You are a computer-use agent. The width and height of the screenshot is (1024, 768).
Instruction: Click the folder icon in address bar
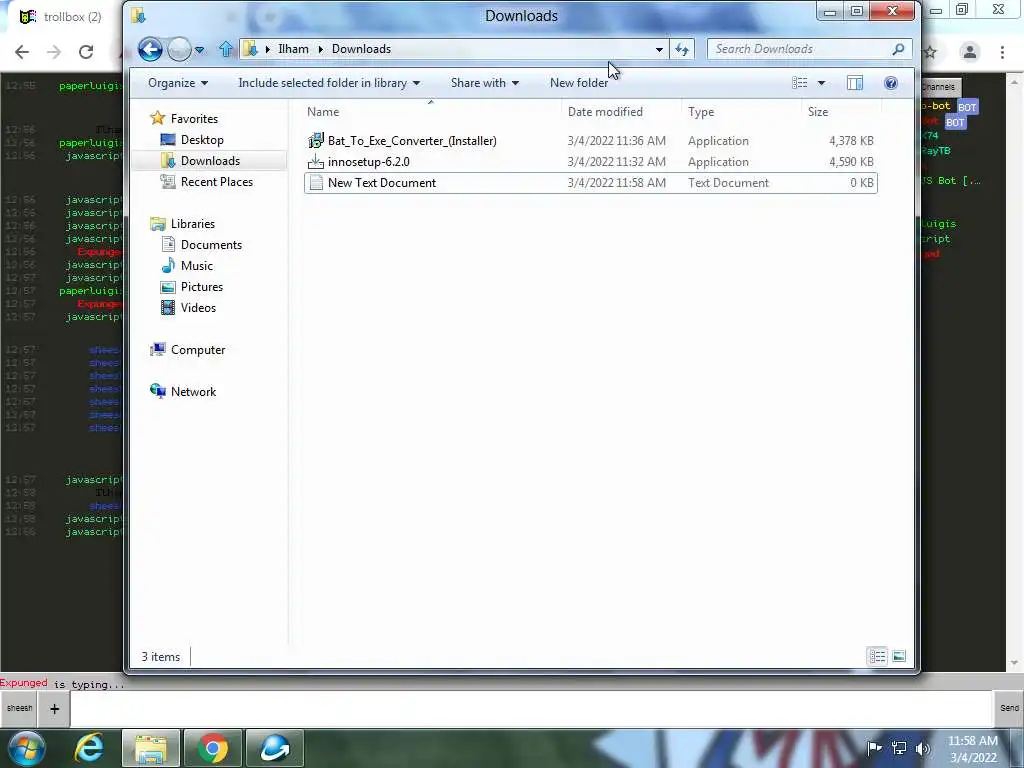(x=250, y=49)
